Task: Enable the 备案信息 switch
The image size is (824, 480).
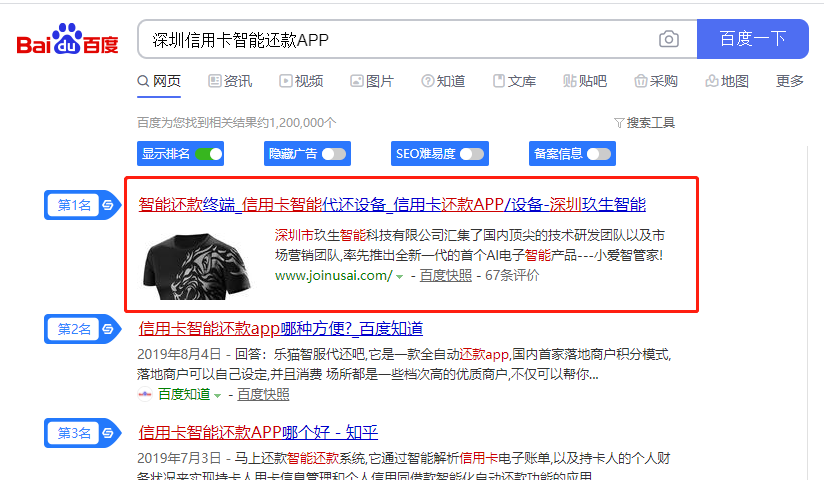Action: coord(599,154)
